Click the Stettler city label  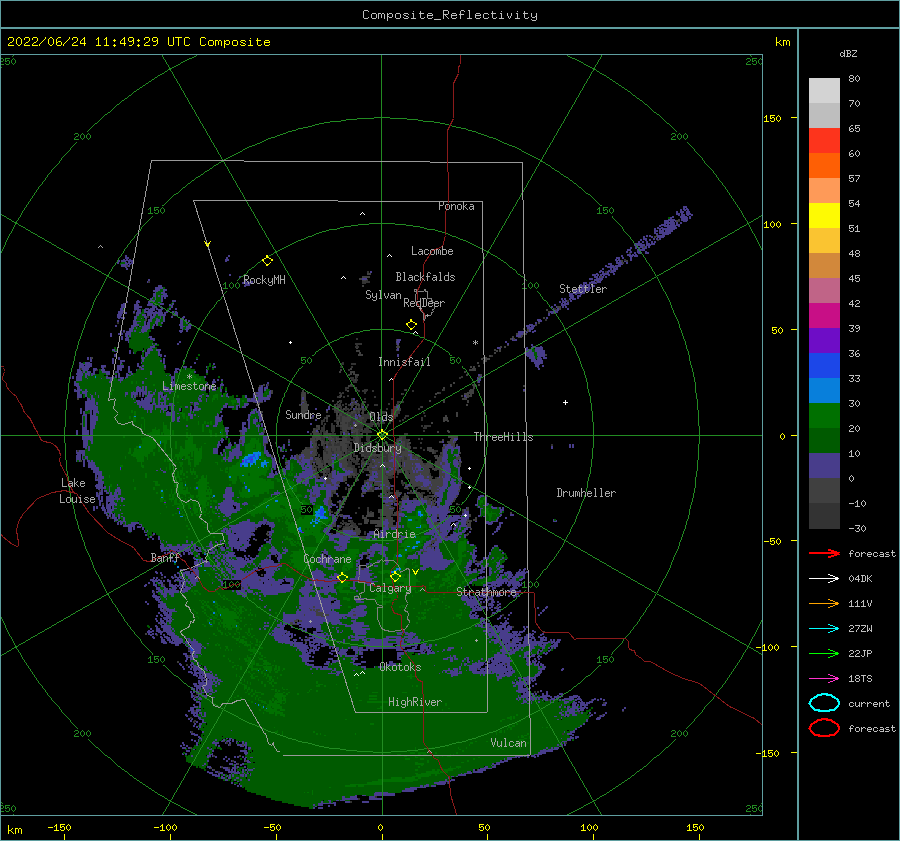click(583, 289)
